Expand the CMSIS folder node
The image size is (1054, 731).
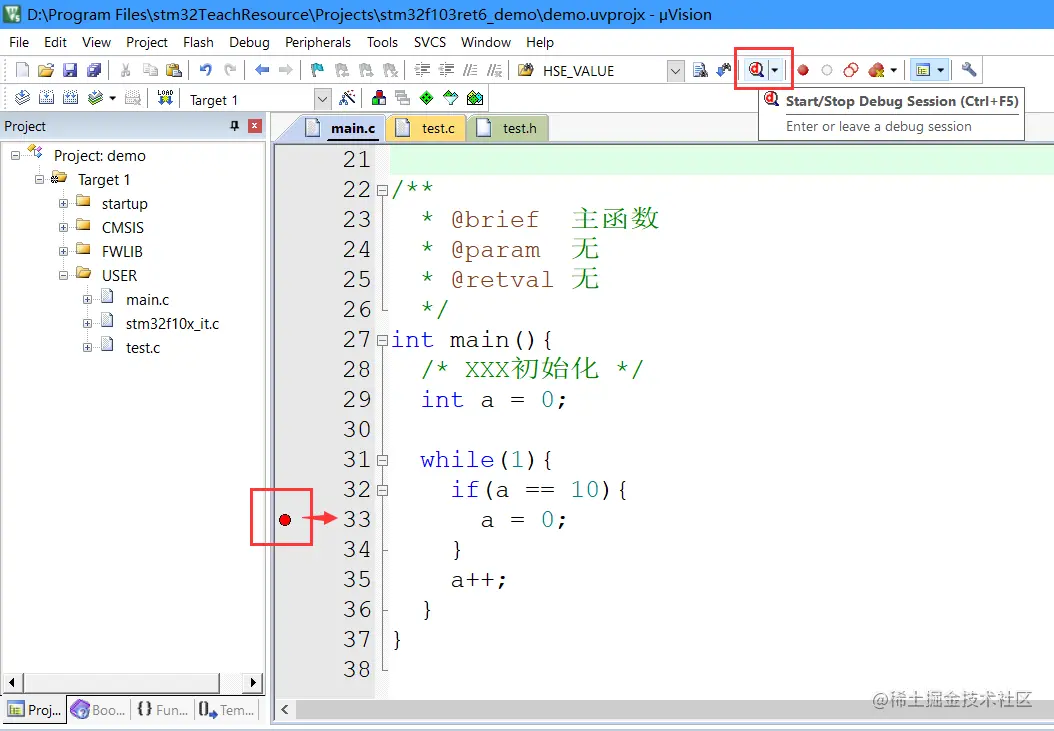63,227
